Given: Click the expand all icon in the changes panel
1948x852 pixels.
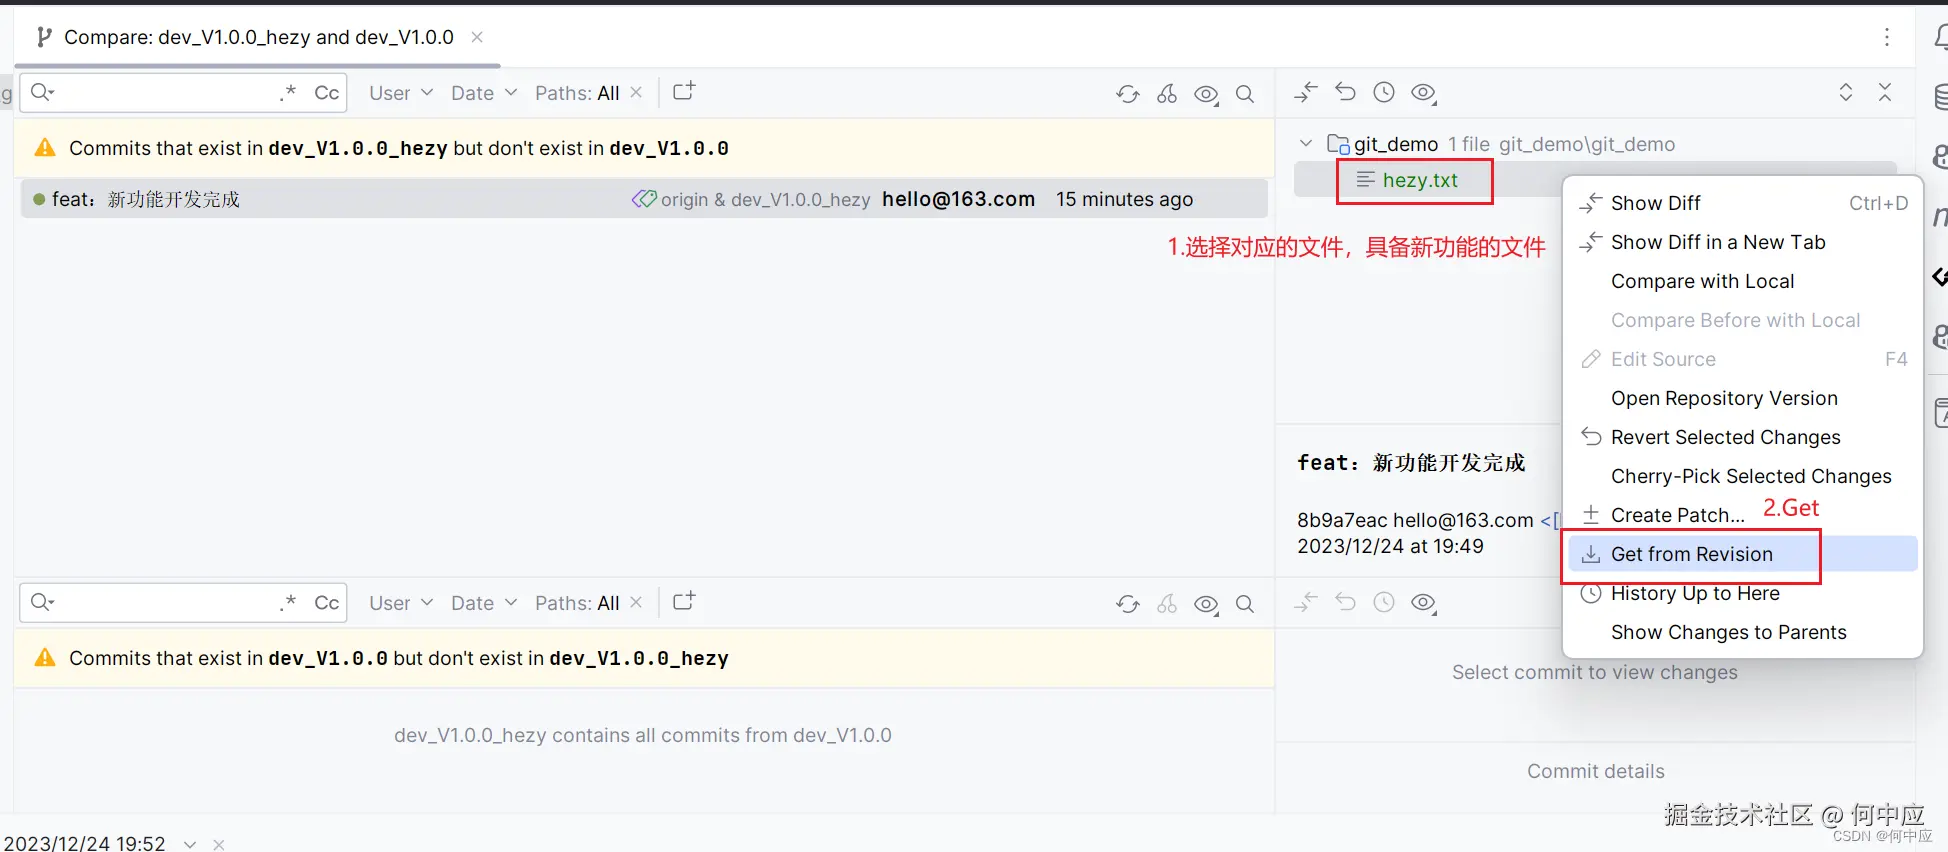Looking at the screenshot, I should [1846, 92].
